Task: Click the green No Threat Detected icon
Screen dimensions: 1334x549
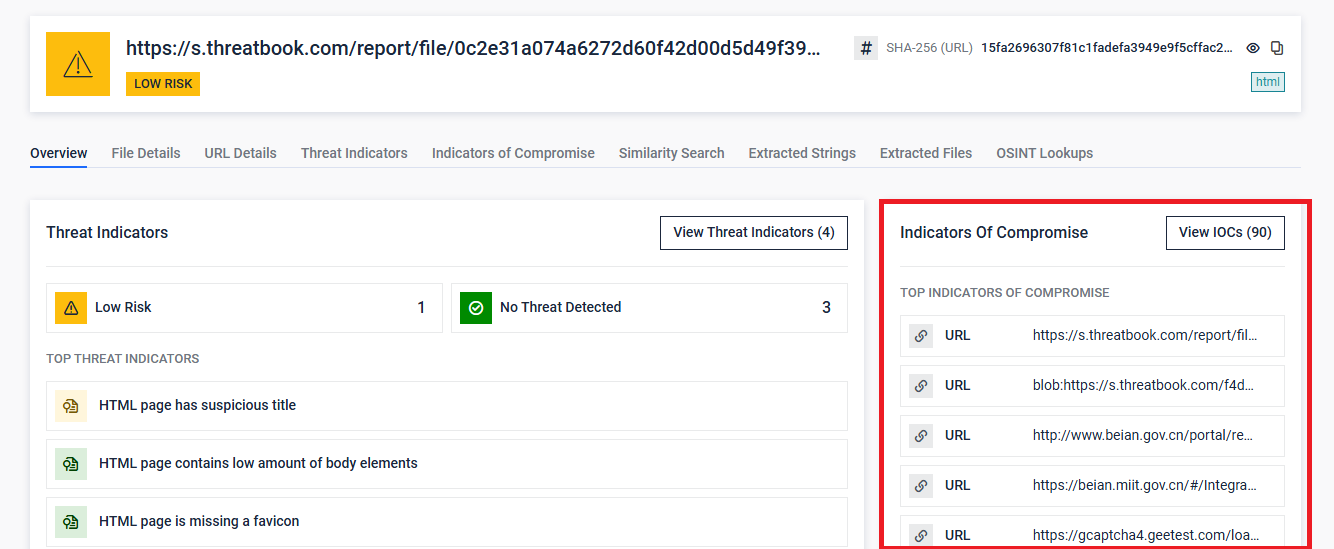Action: (476, 308)
